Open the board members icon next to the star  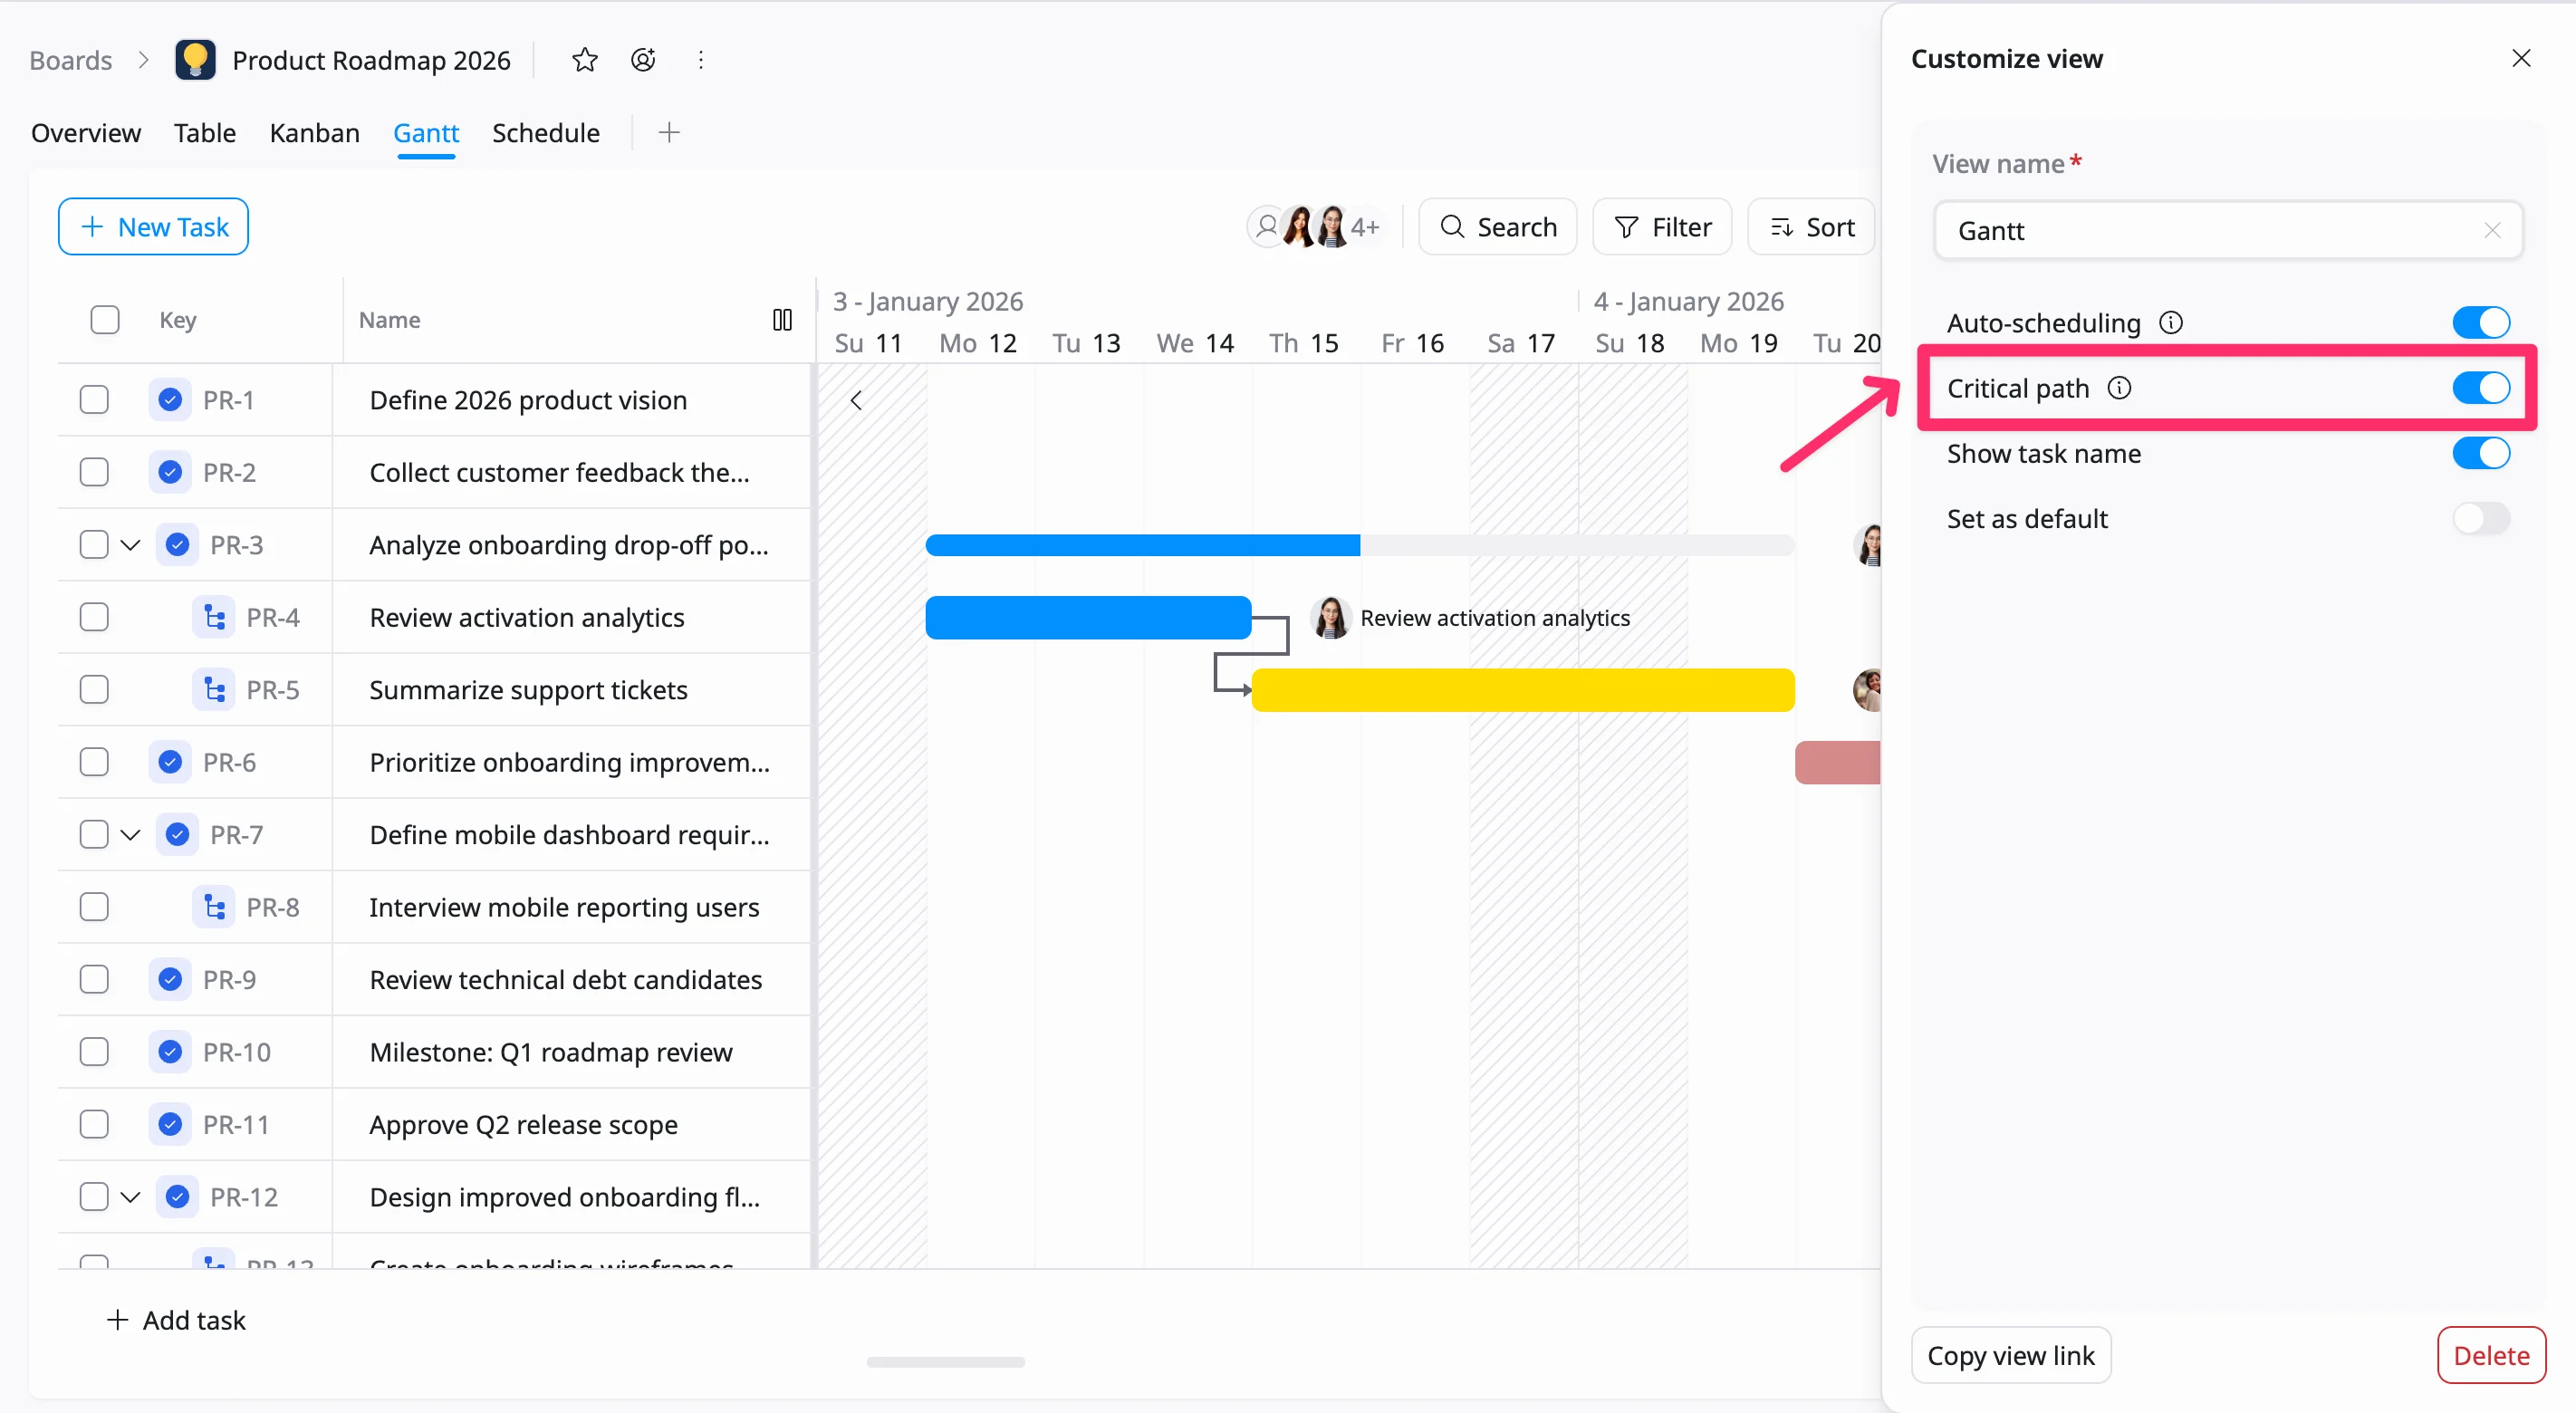point(643,60)
